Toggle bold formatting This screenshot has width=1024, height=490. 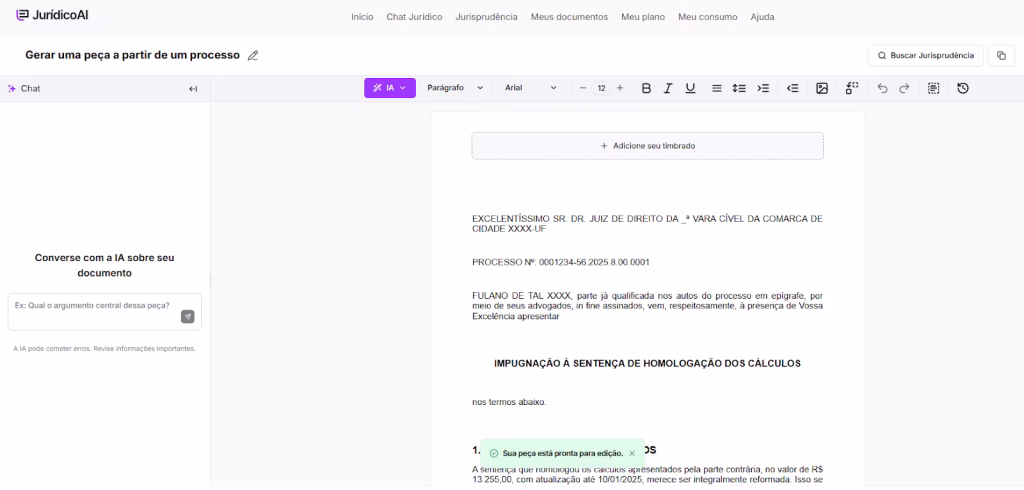[x=647, y=88]
